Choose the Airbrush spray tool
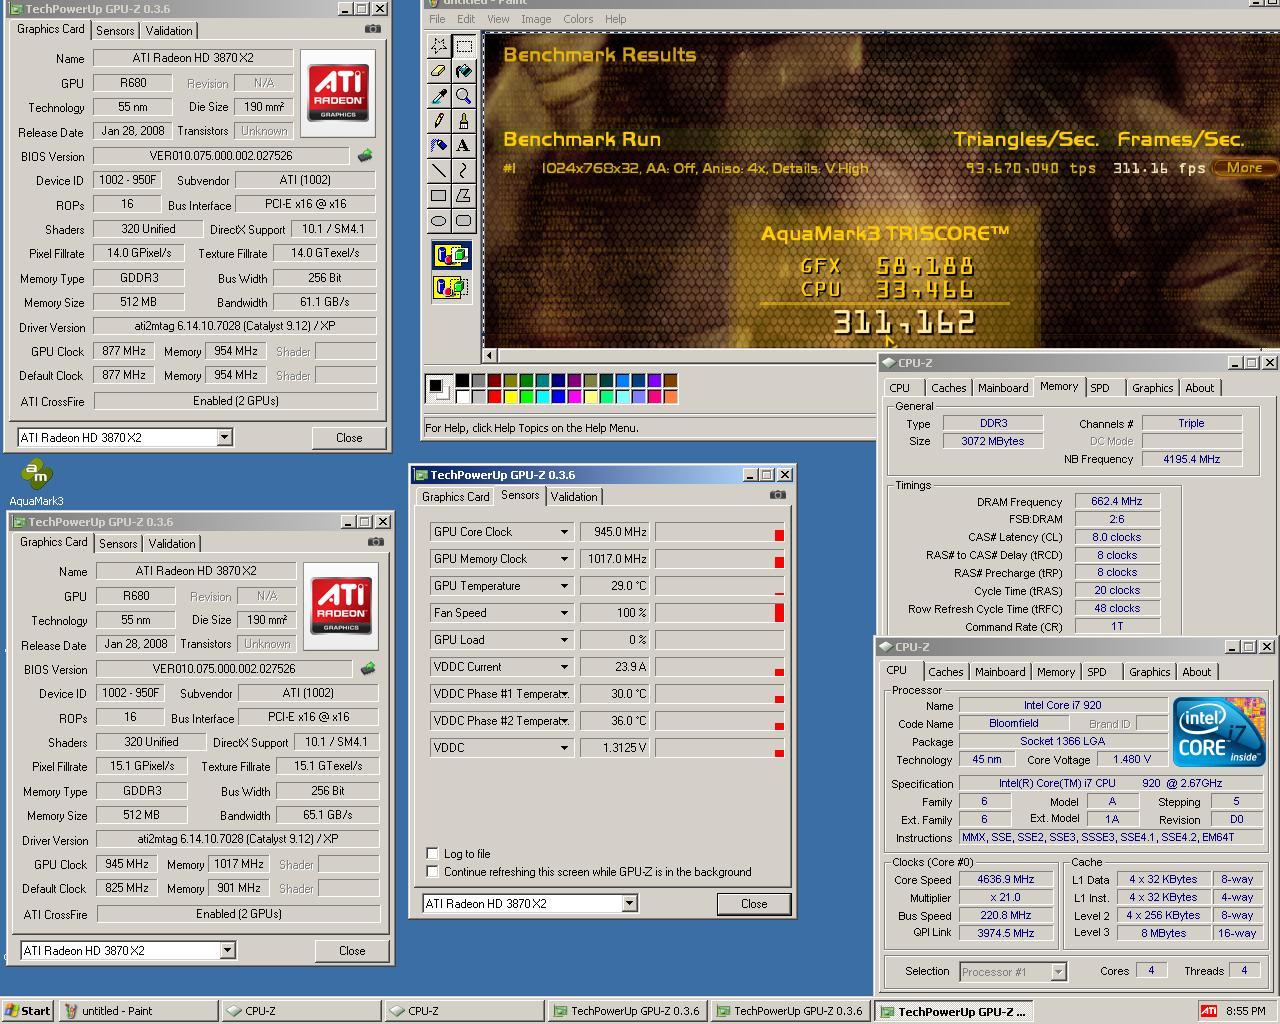The height and width of the screenshot is (1024, 1280). click(438, 146)
